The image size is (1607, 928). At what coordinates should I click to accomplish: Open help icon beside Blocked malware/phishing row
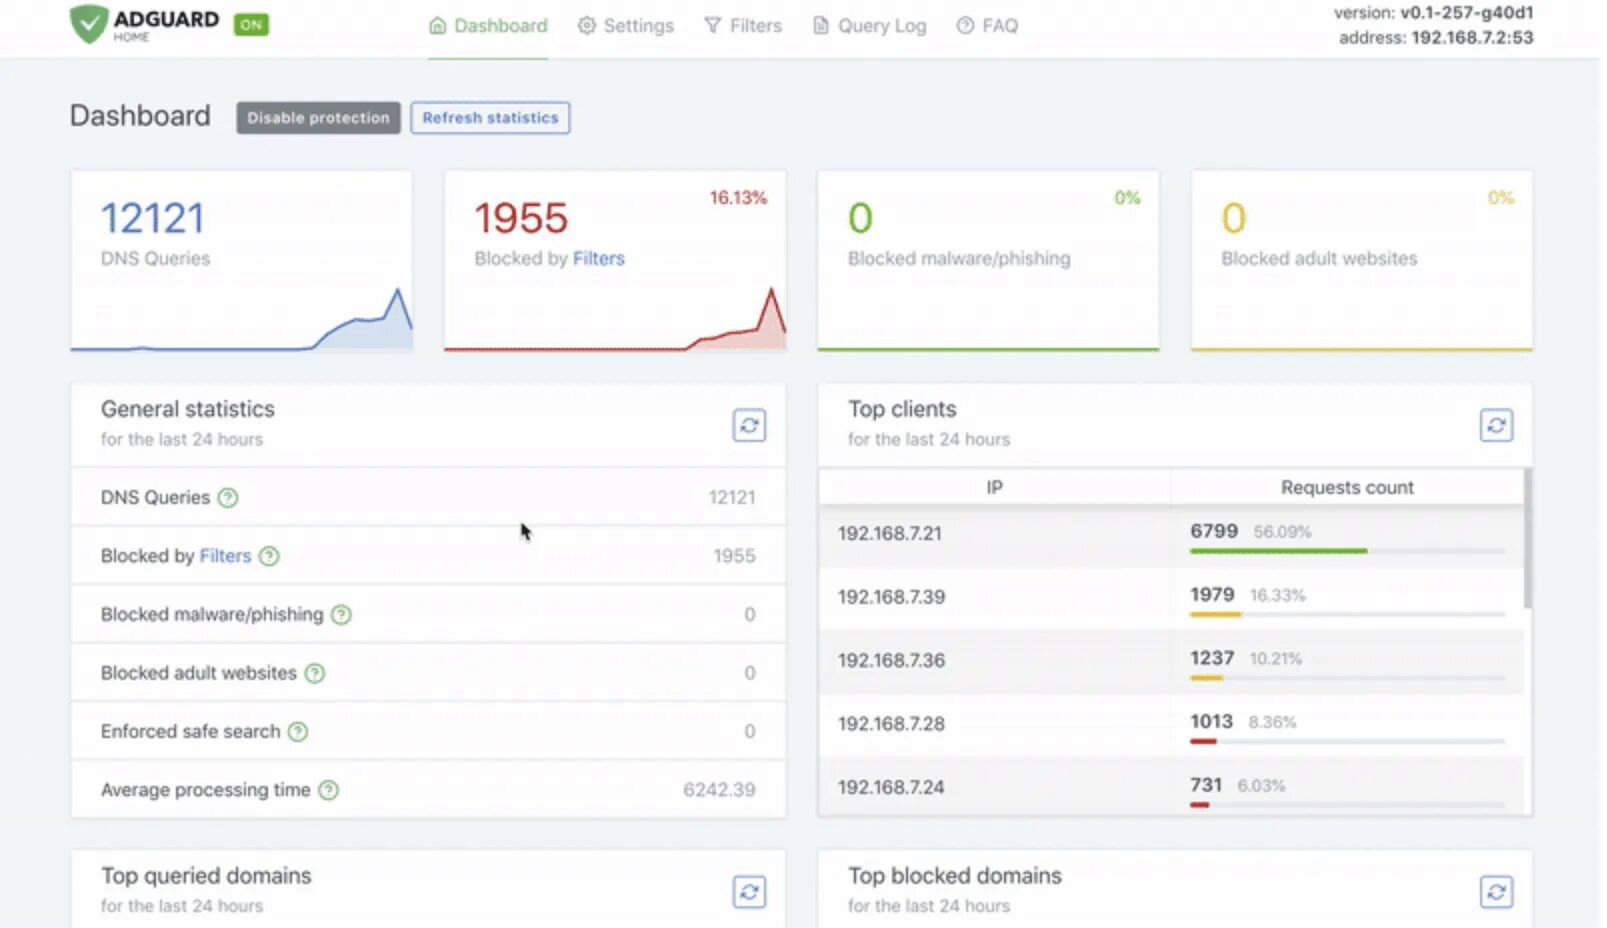click(x=341, y=614)
